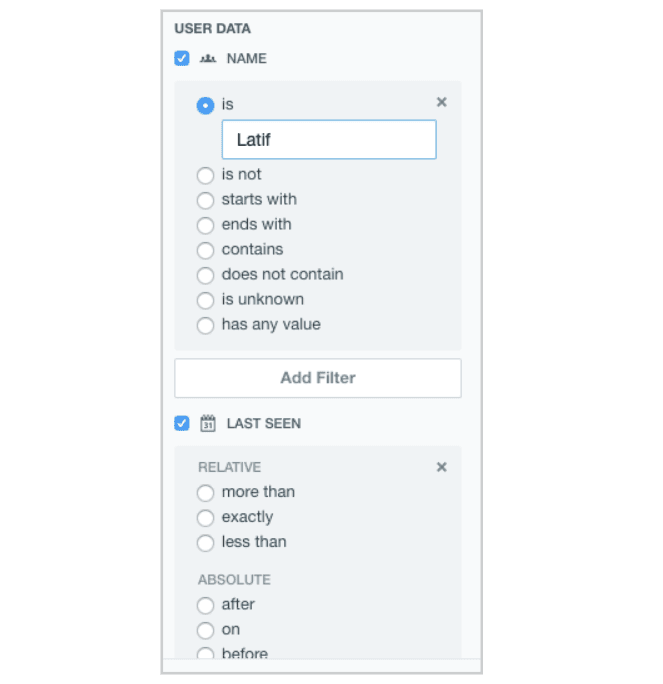
Task: Pick the 'contains' radio option
Action: coord(205,250)
